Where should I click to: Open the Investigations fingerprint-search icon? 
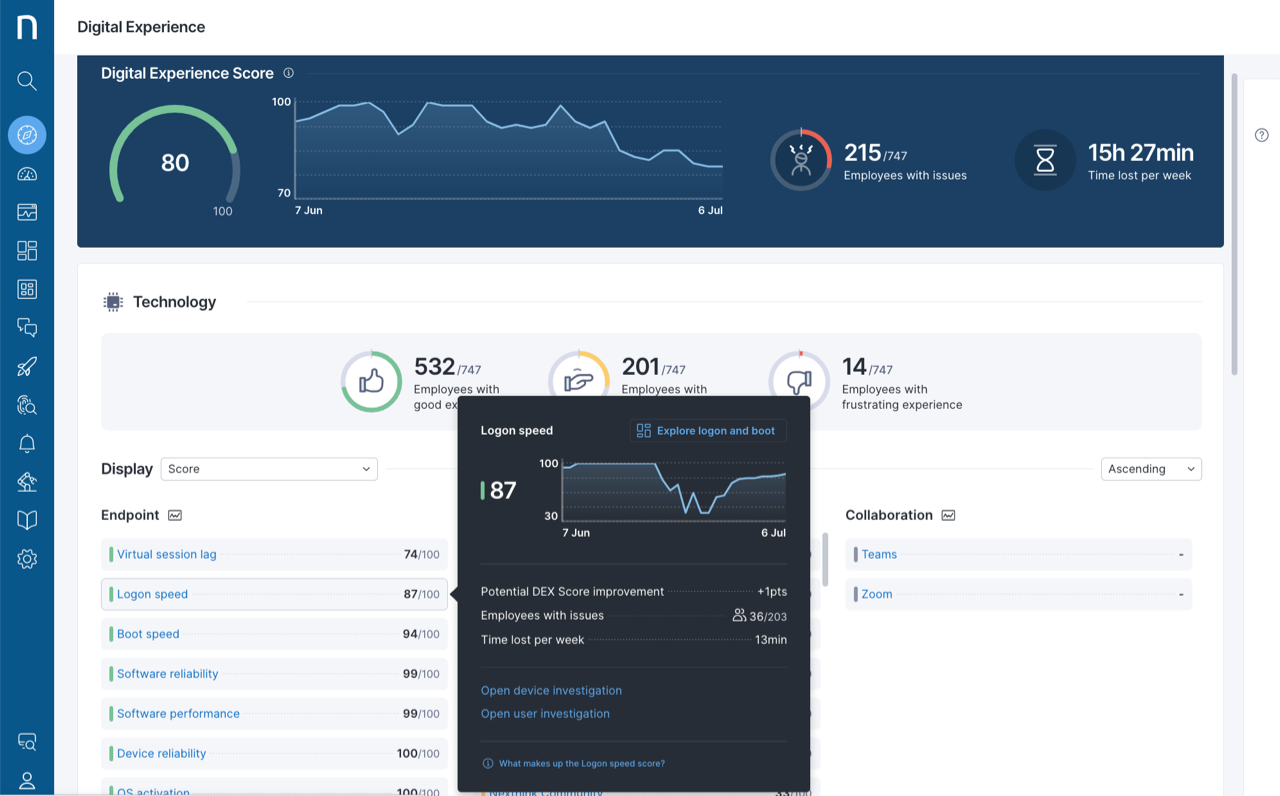pos(27,404)
